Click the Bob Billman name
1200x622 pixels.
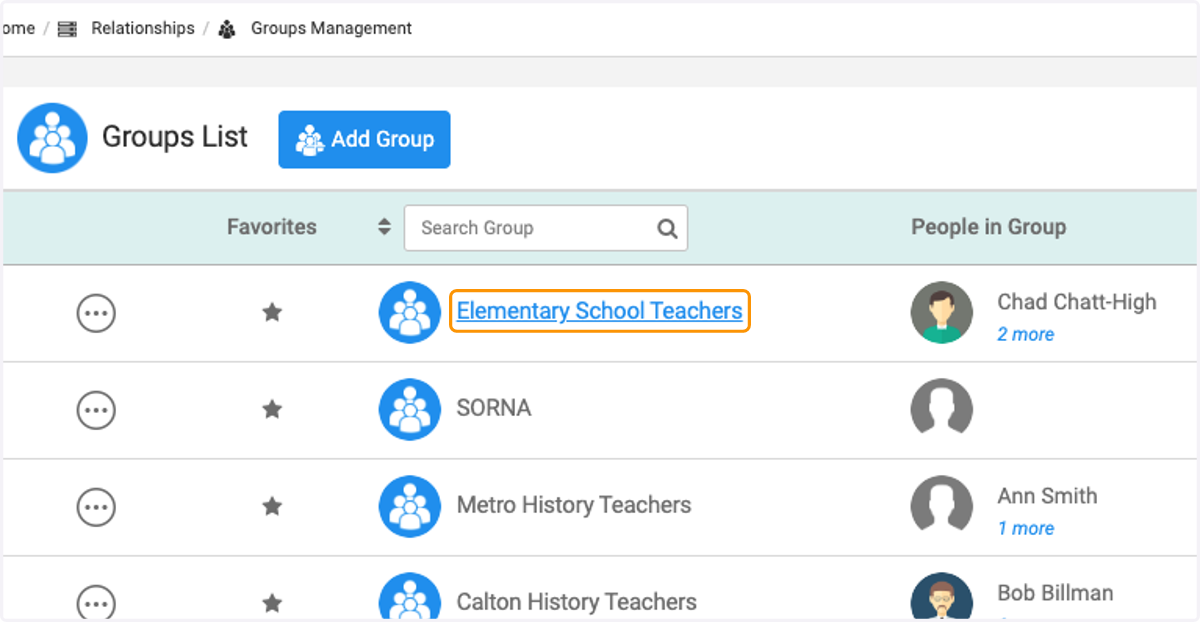click(x=1055, y=593)
